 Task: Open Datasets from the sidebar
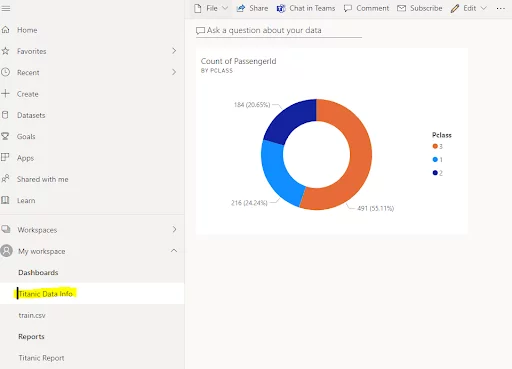click(x=31, y=115)
